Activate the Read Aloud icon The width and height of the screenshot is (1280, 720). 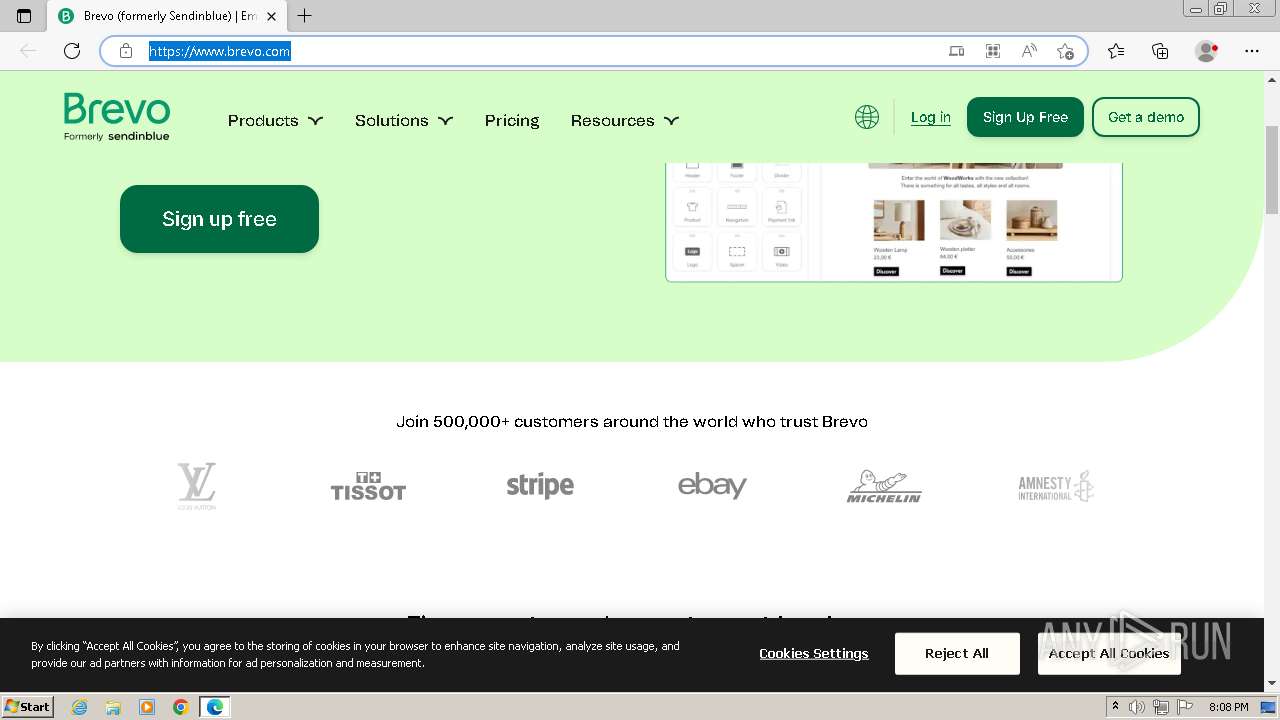coord(1029,51)
